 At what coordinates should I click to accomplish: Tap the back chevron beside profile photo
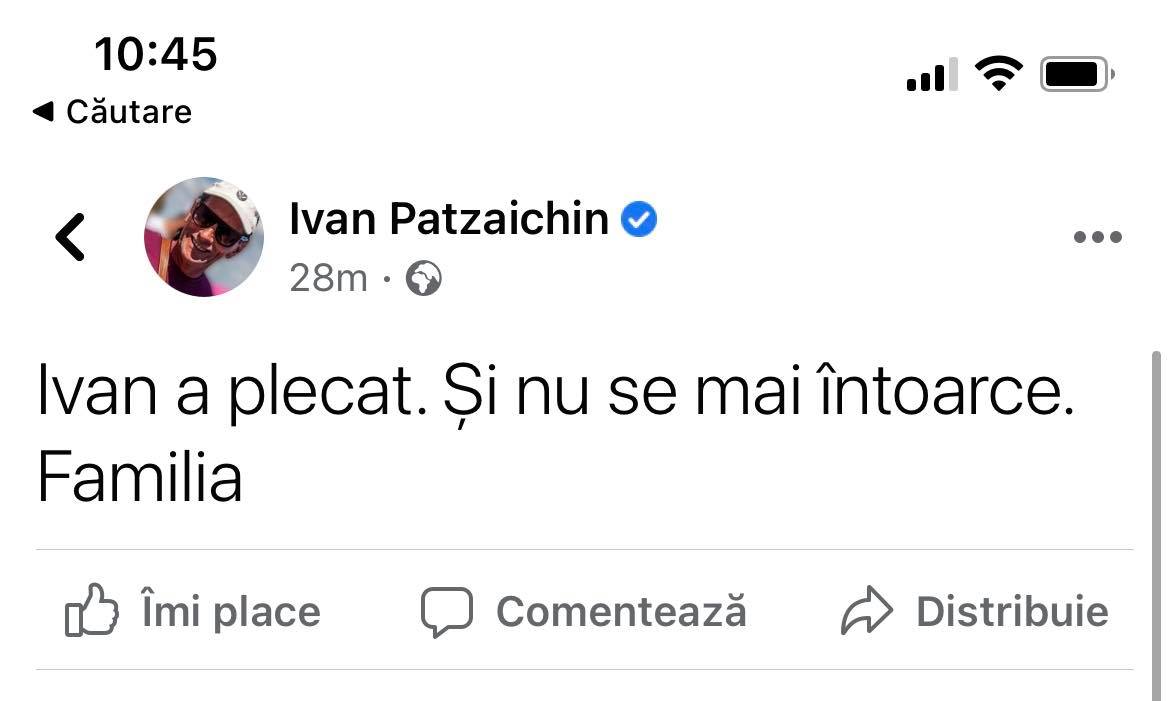(x=70, y=238)
